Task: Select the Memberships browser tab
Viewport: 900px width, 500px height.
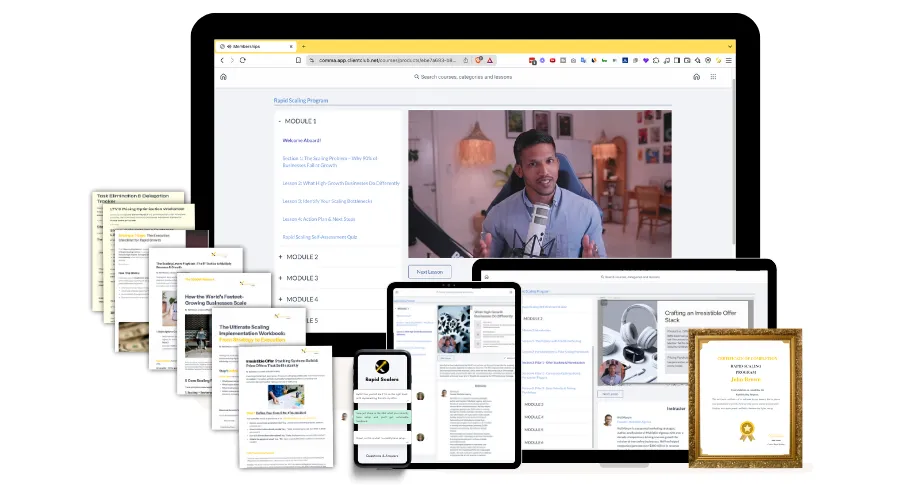Action: 255,46
